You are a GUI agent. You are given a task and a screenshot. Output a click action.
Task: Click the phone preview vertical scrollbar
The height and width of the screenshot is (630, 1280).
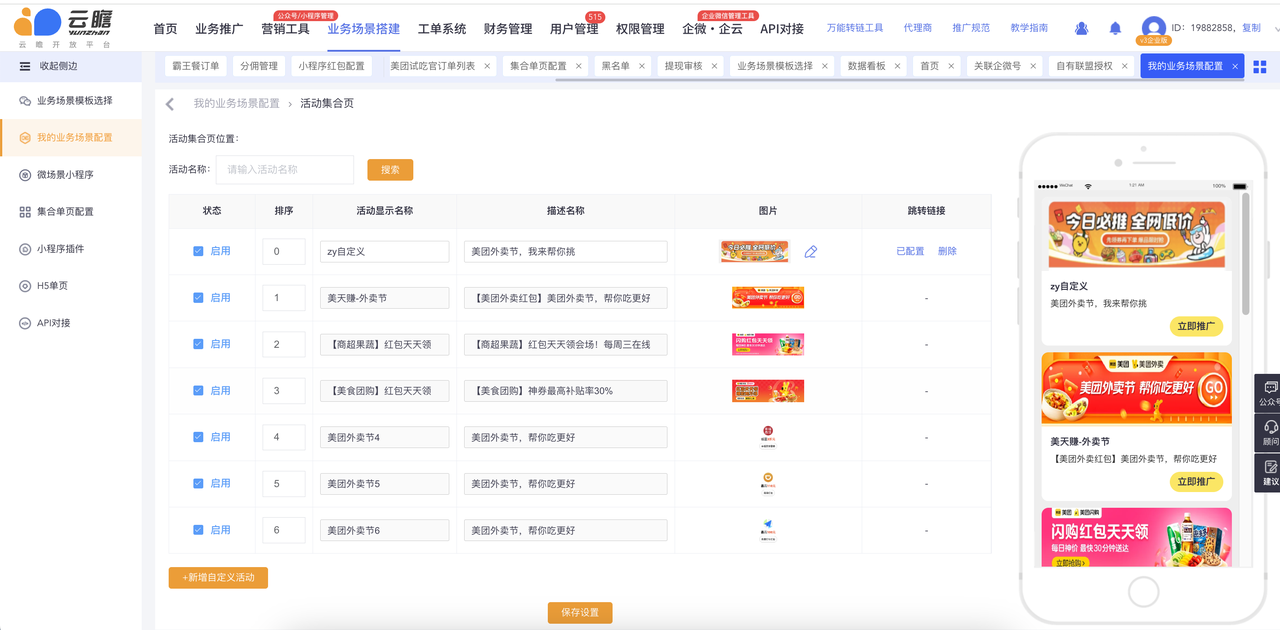(x=1245, y=254)
